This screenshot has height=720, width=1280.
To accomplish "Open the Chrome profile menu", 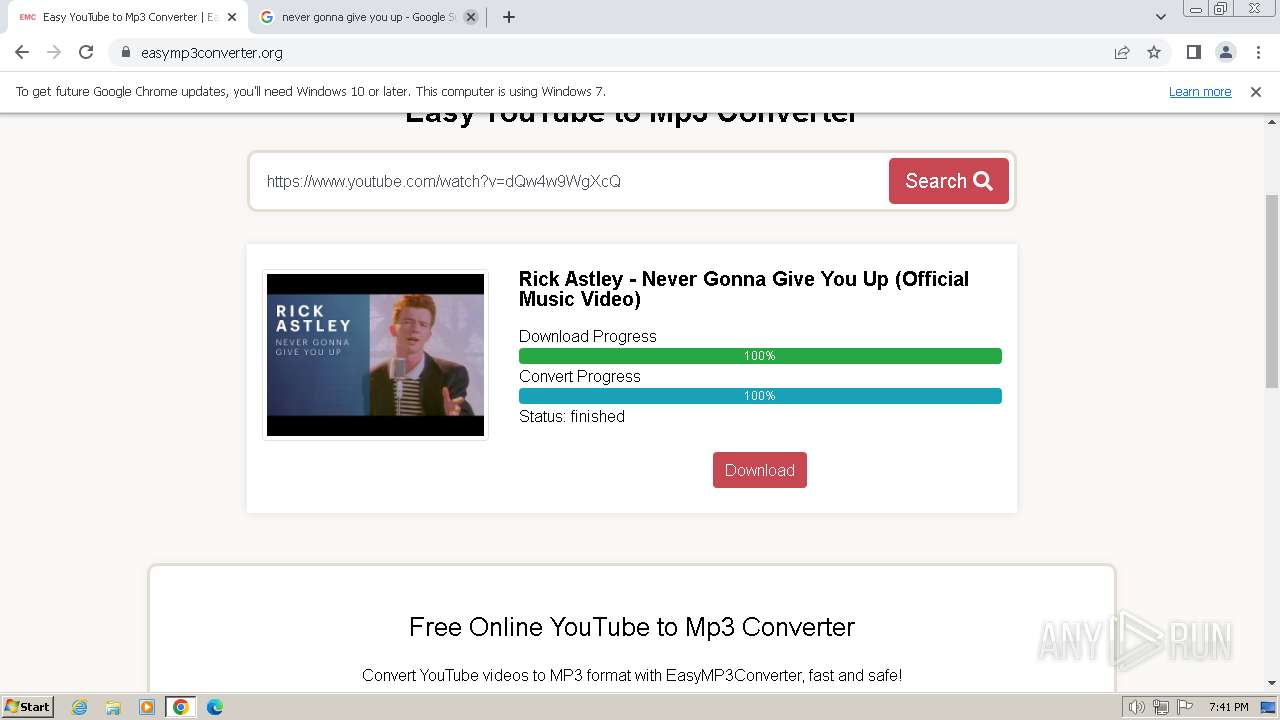I will click(x=1226, y=52).
